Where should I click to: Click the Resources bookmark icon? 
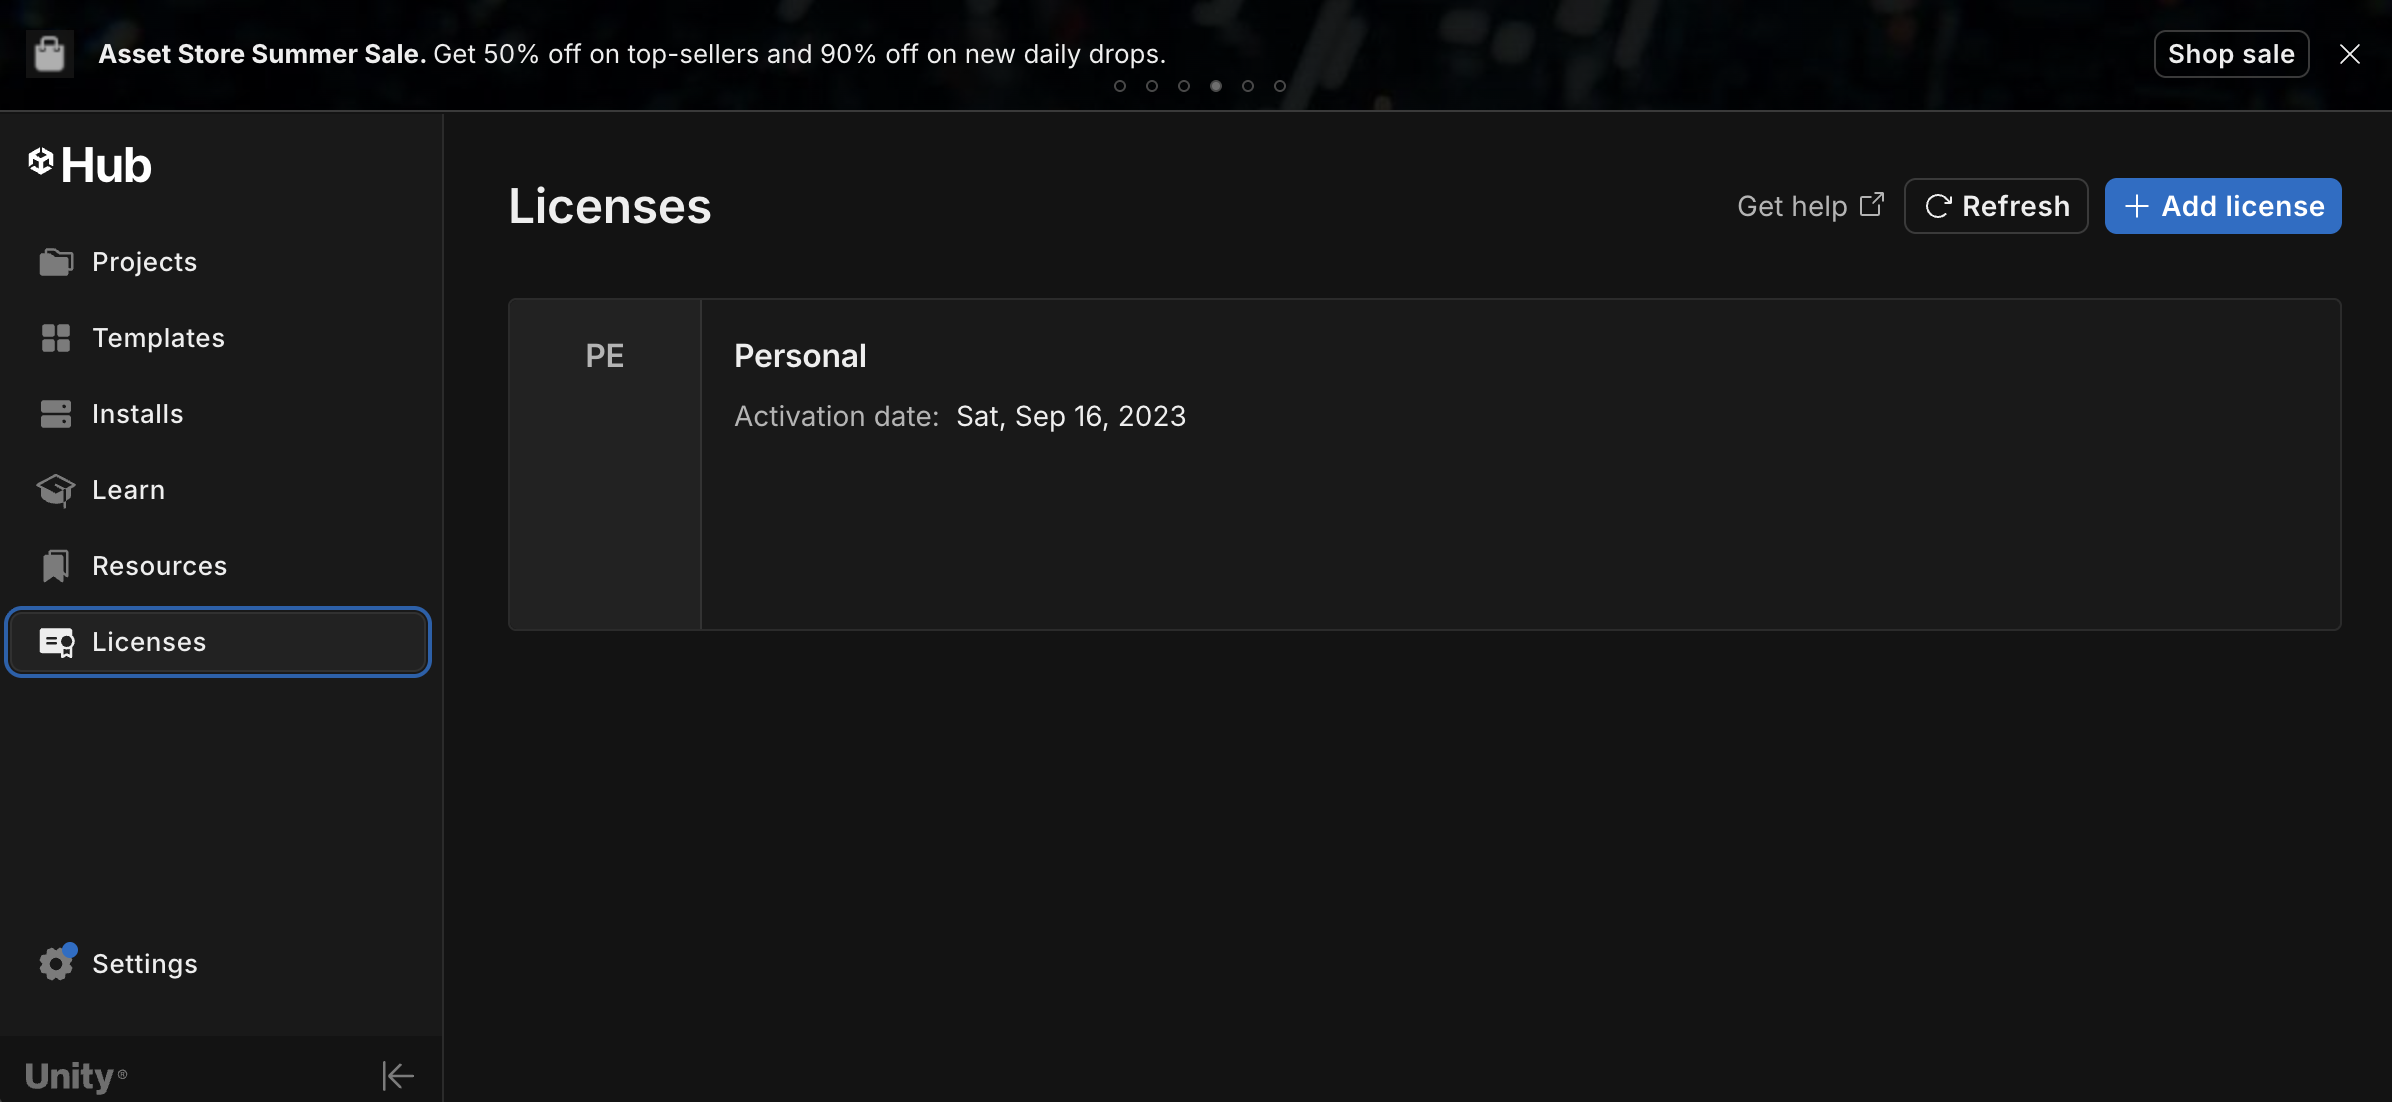click(x=56, y=566)
